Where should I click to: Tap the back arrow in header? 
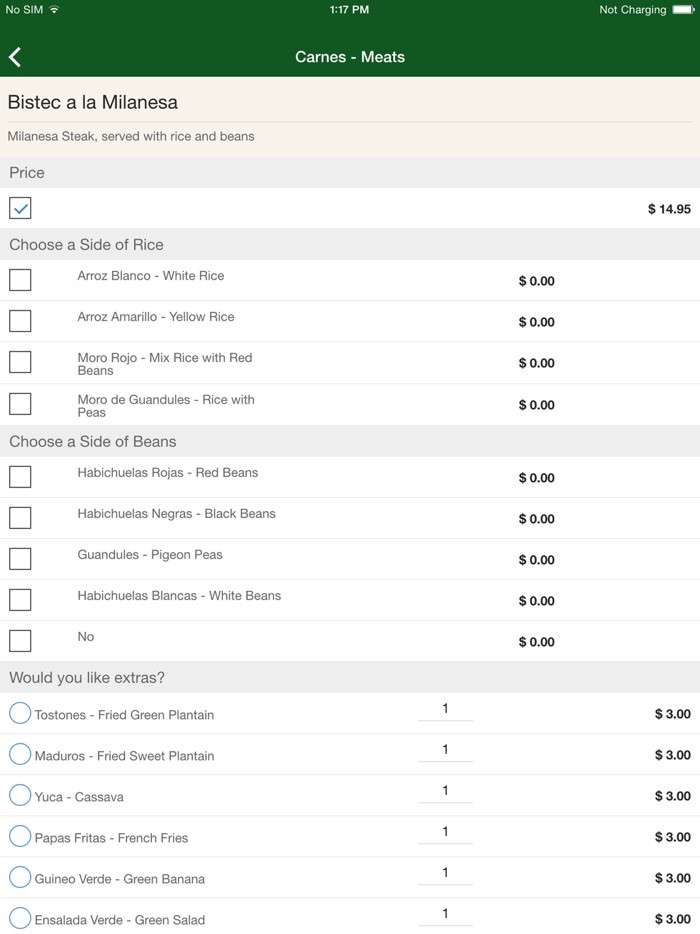(16, 57)
